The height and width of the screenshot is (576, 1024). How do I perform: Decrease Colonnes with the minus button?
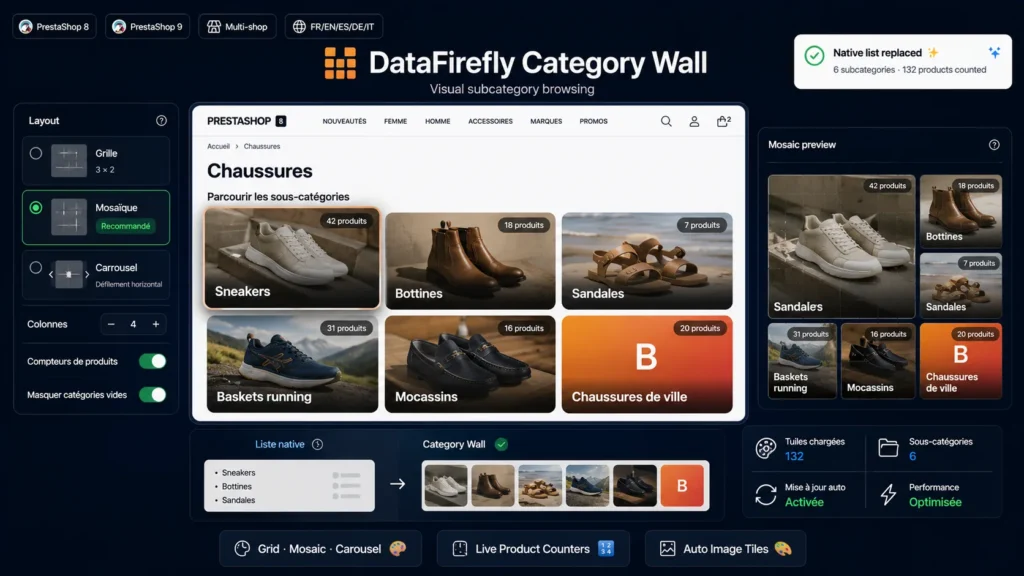coord(111,324)
